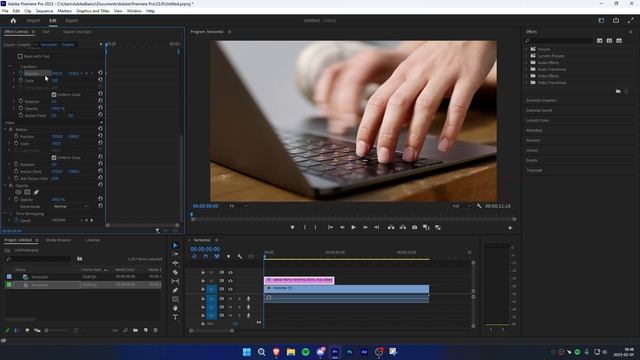Open Media Browser tab

(x=58, y=240)
